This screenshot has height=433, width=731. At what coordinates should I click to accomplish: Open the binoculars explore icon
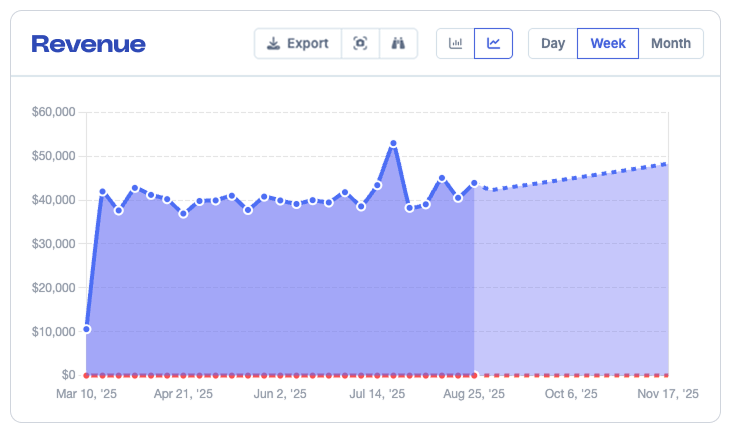[398, 44]
